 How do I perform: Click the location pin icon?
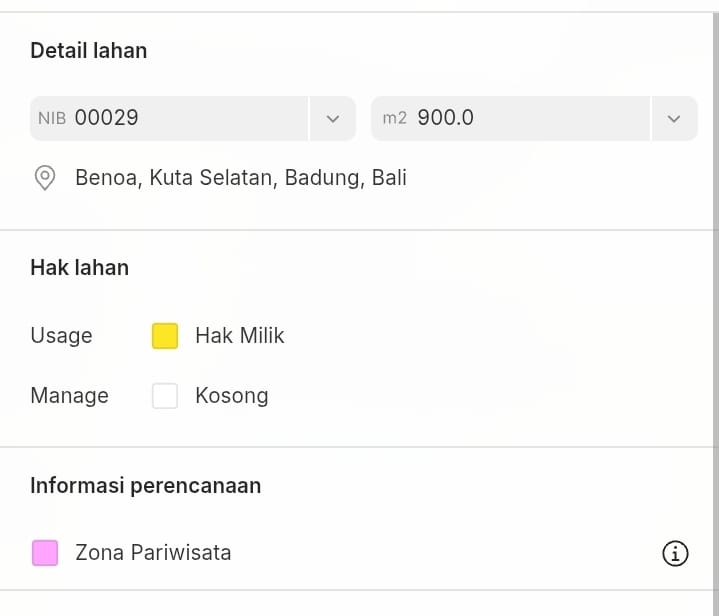click(44, 179)
